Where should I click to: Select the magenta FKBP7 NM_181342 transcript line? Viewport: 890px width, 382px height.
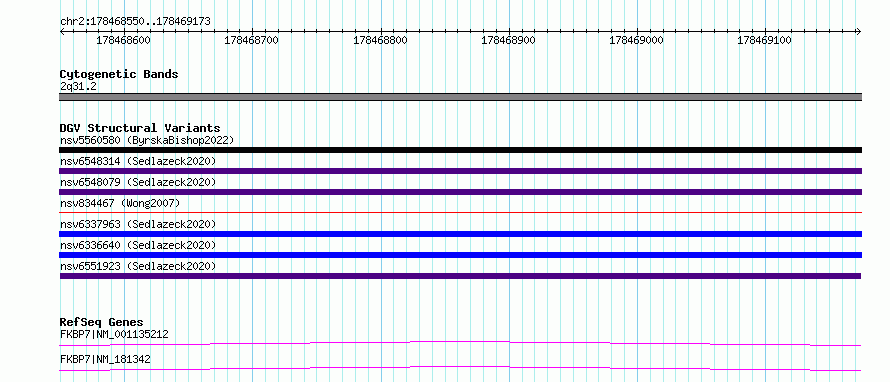coord(460,368)
